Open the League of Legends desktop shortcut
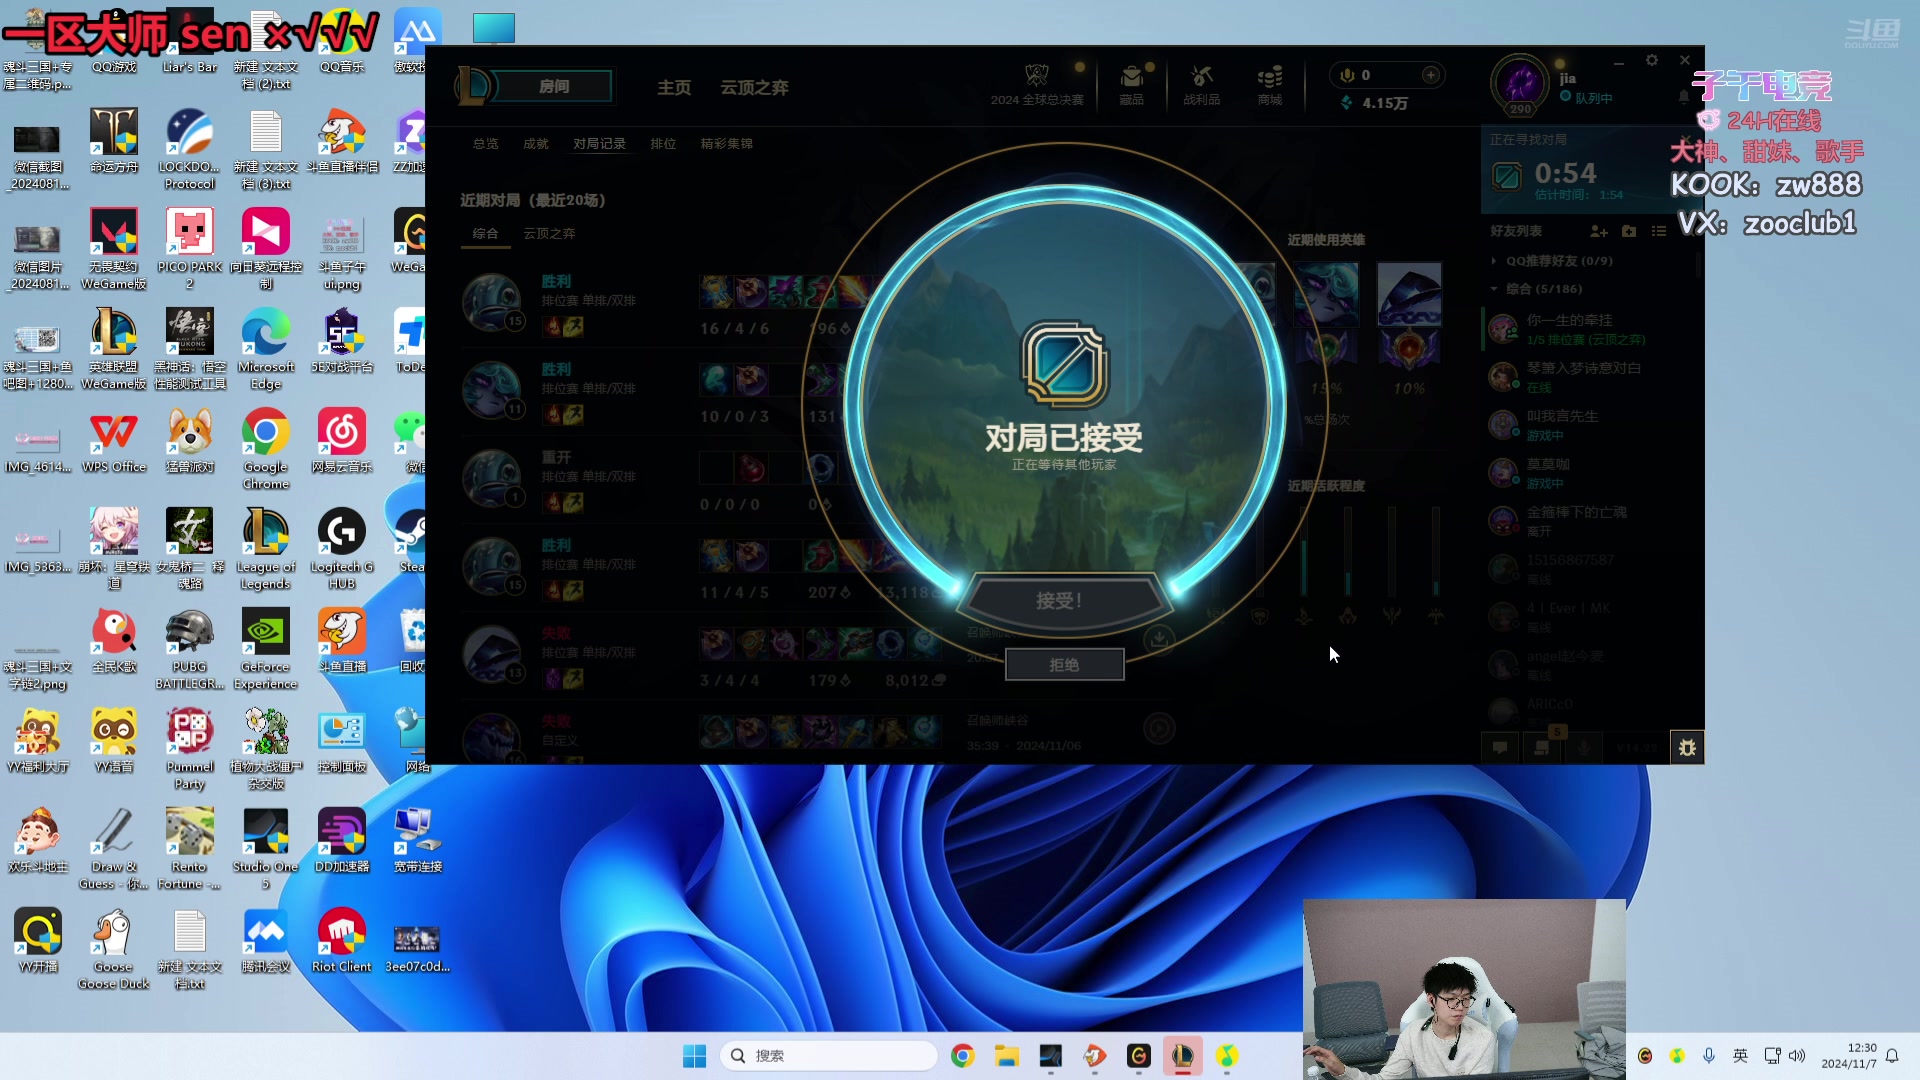1920x1080 pixels. (x=265, y=548)
